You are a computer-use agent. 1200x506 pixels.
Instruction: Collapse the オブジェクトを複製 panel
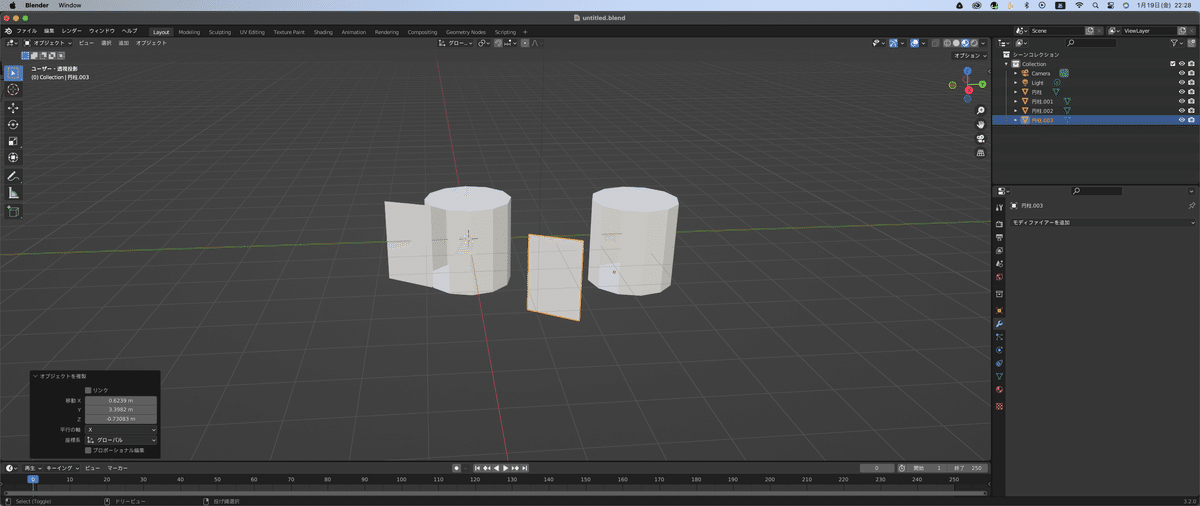(35, 376)
